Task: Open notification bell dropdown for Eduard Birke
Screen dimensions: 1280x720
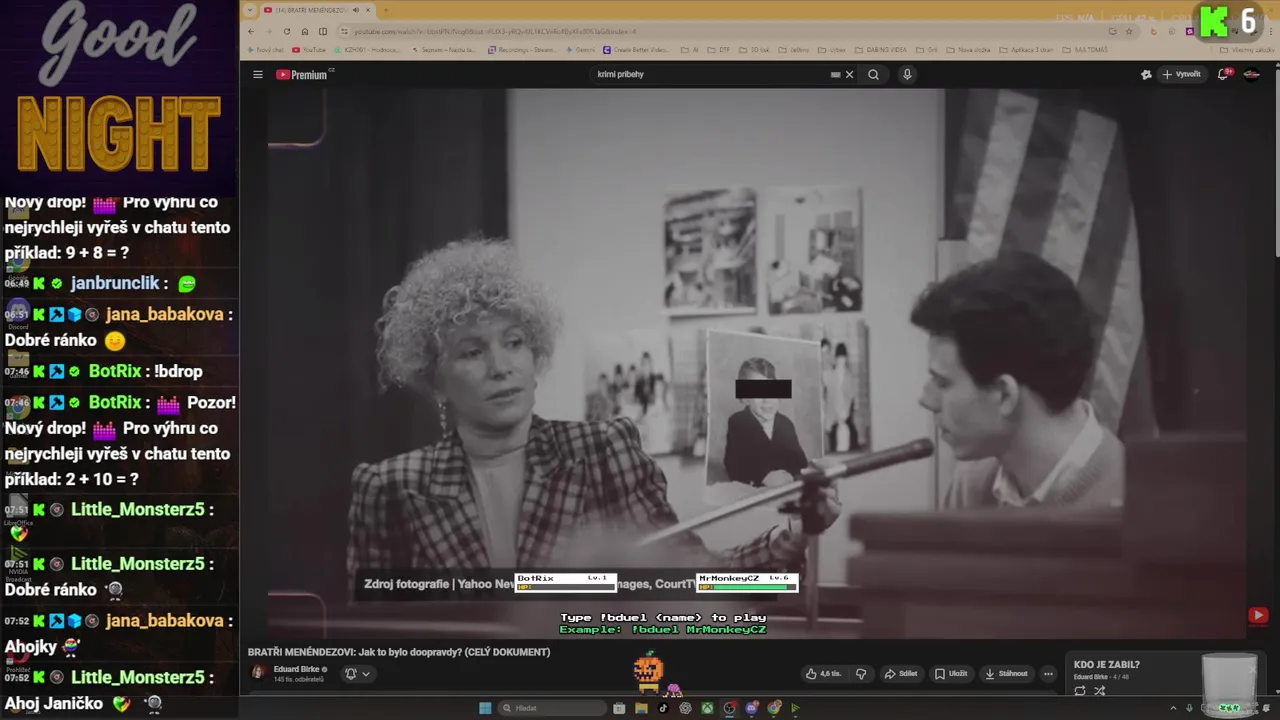Action: pos(357,674)
